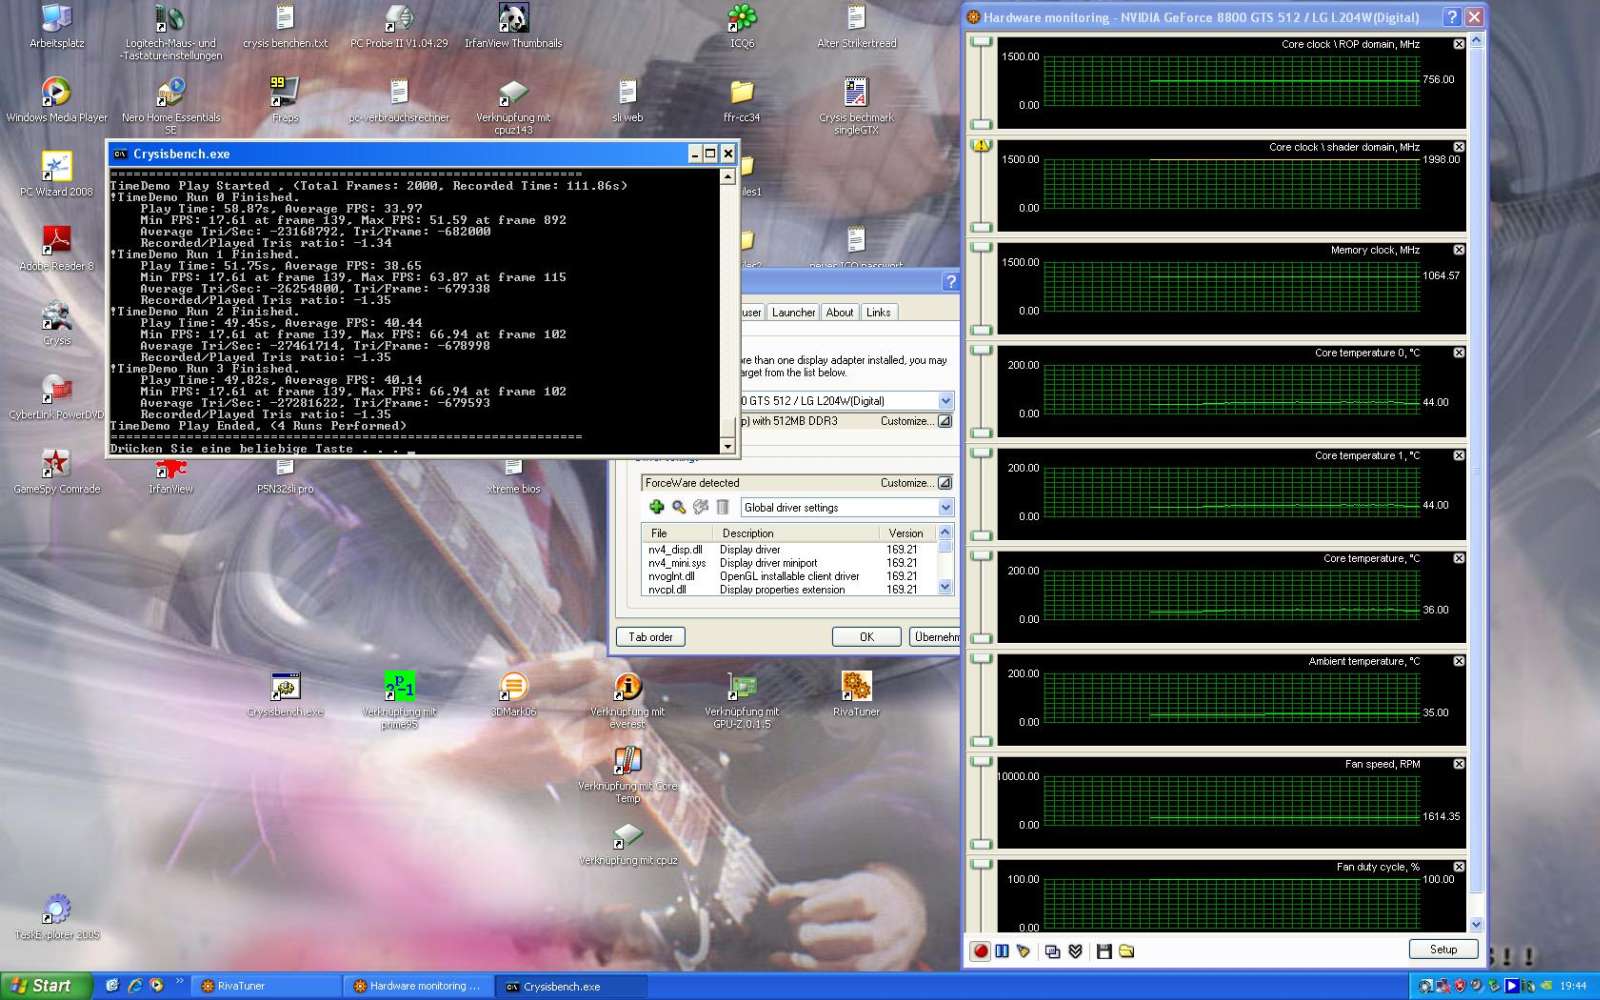Select the Adobe Reader 8 desktop icon
The width and height of the screenshot is (1600, 1000).
pyautogui.click(x=57, y=248)
